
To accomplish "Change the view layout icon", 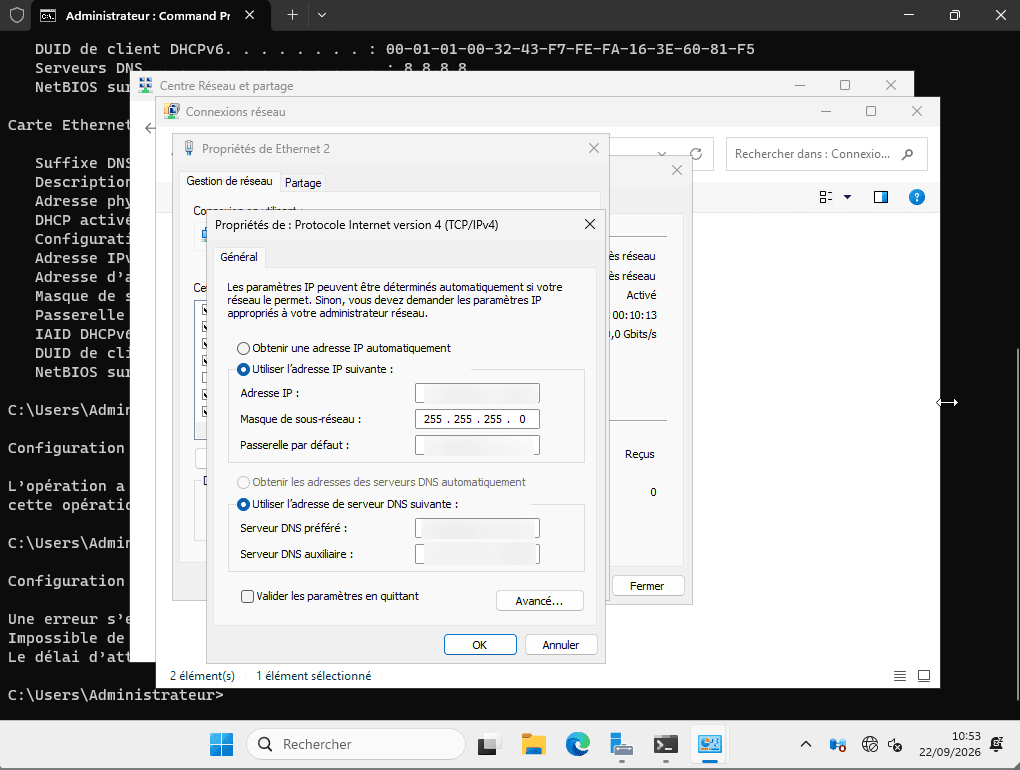I will click(825, 197).
